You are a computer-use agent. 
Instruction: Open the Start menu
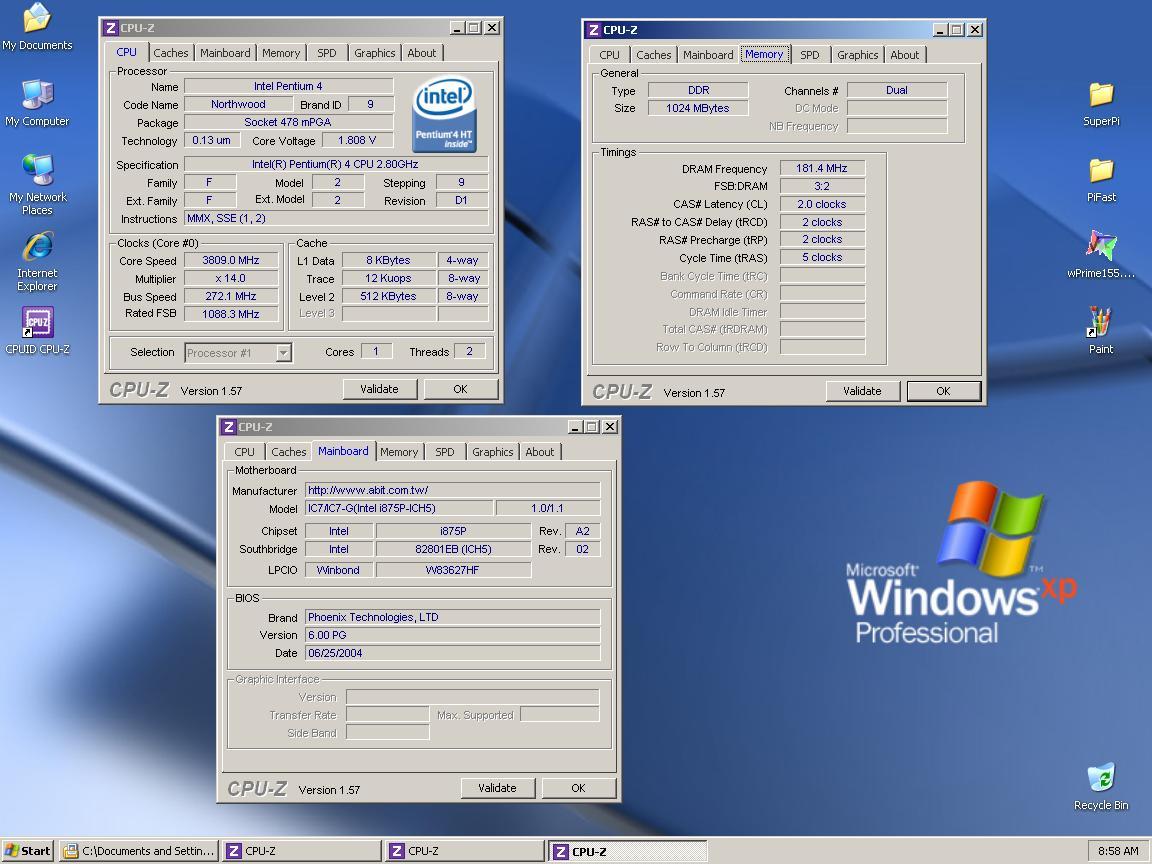(28, 851)
